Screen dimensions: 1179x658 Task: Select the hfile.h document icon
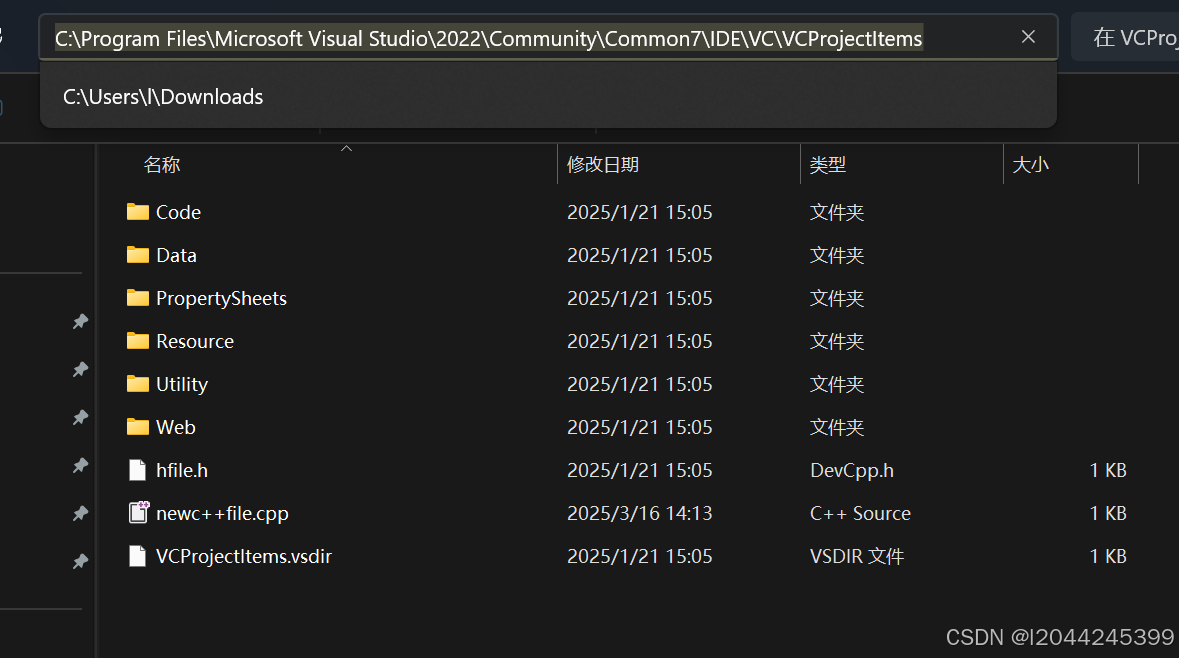click(137, 469)
